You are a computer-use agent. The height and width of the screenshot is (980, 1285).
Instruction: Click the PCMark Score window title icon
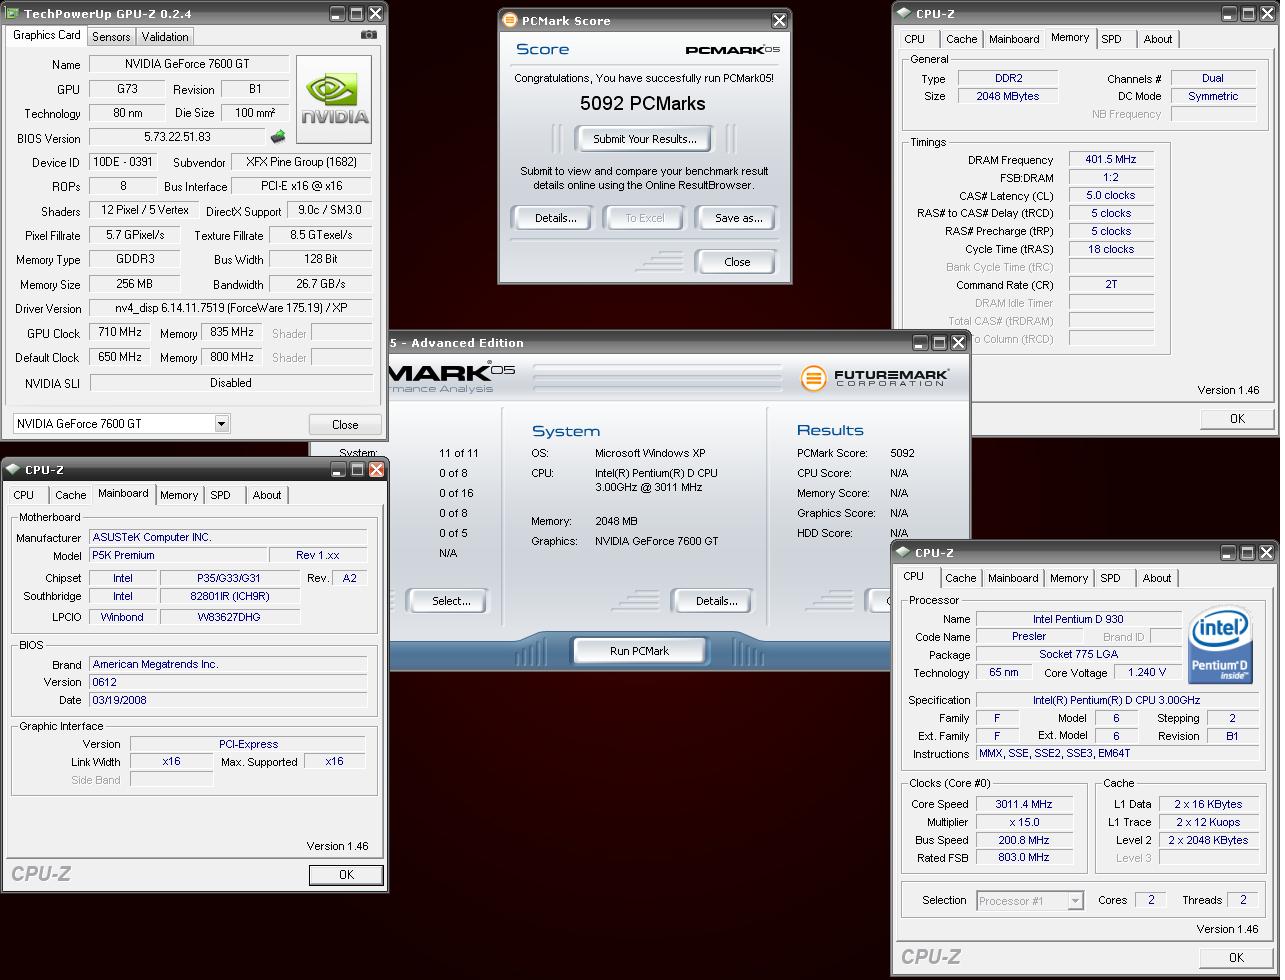(x=510, y=20)
